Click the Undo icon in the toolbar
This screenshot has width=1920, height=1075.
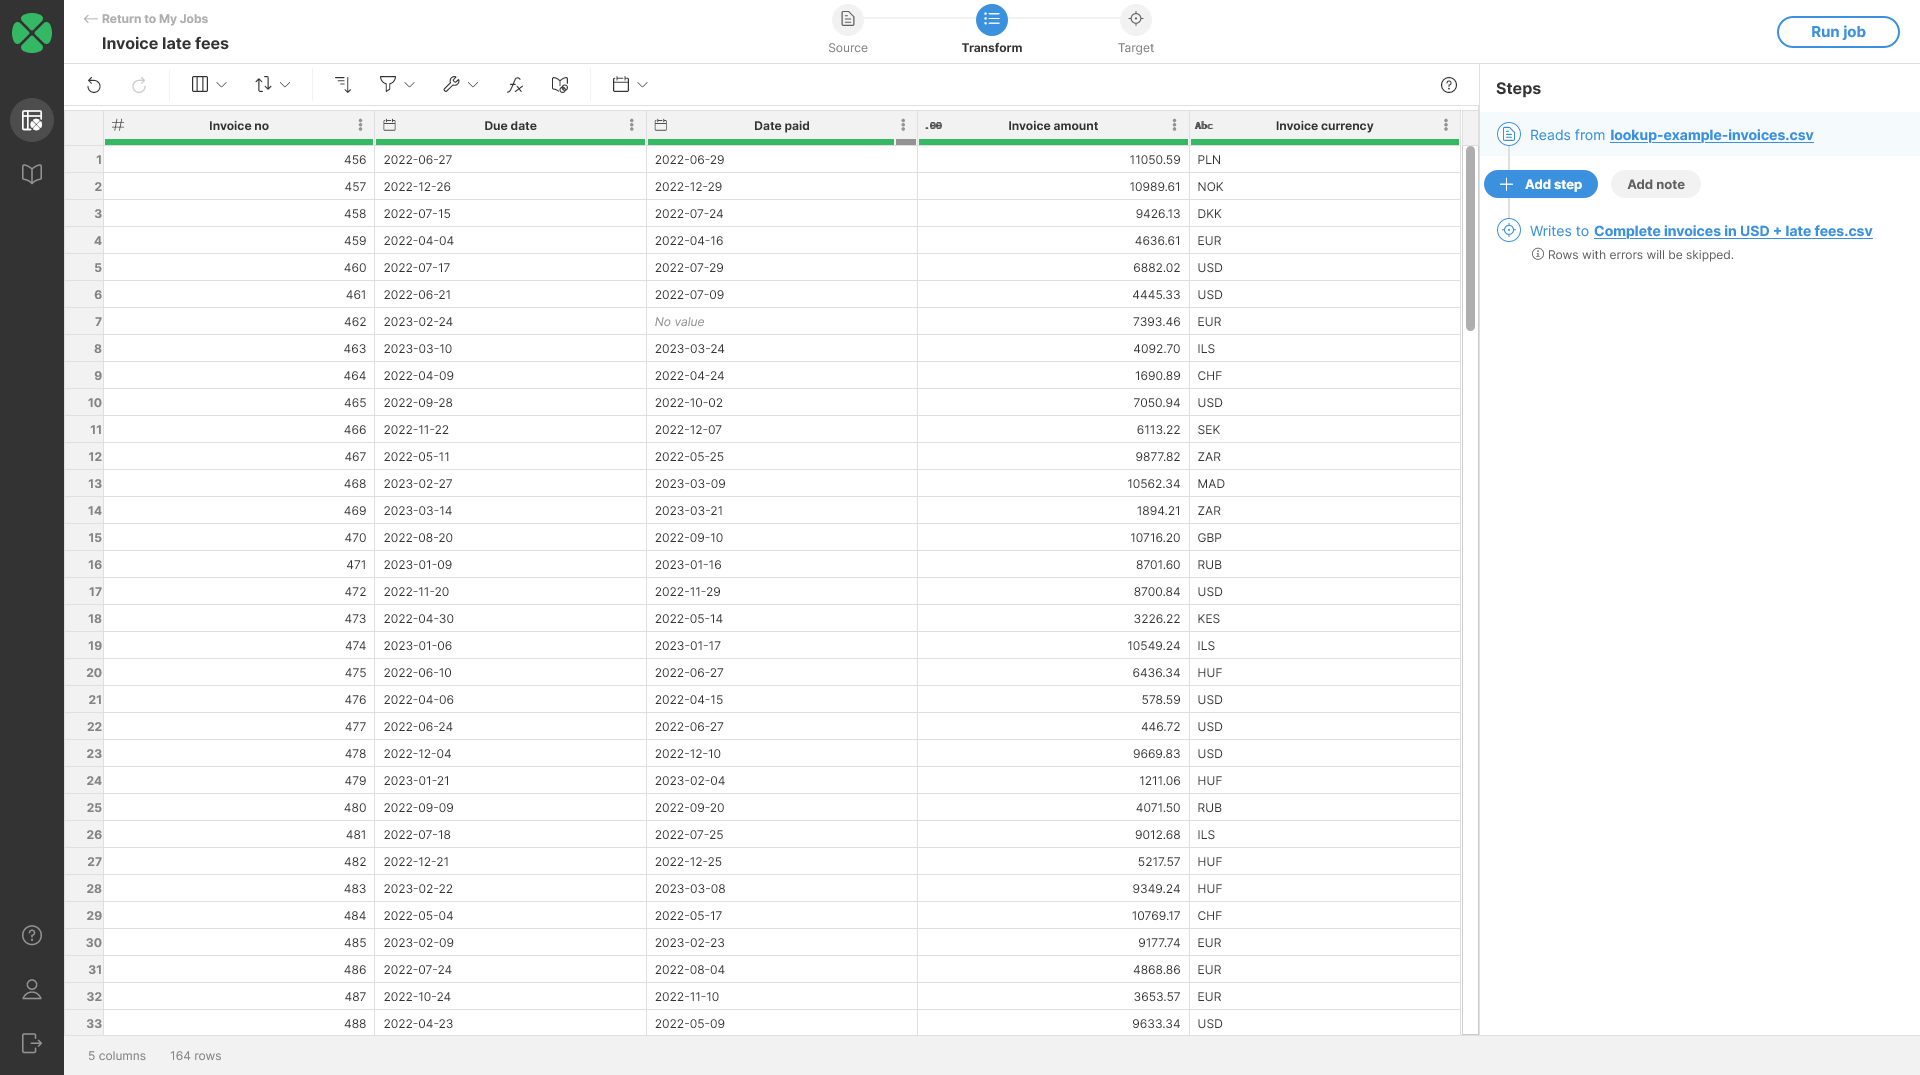[94, 85]
